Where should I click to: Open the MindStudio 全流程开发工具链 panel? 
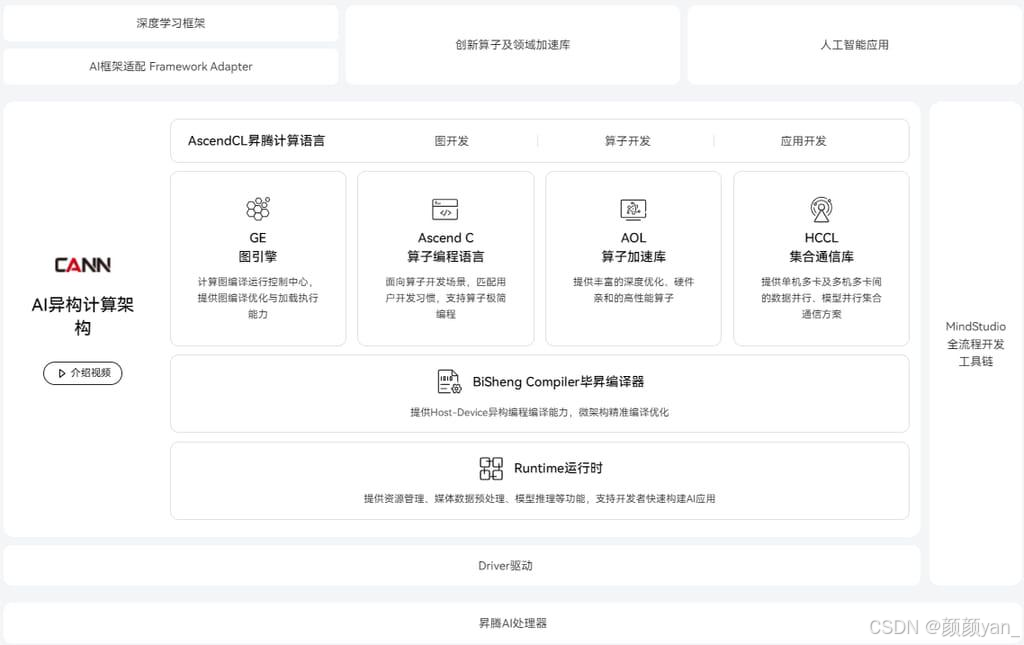tap(976, 343)
